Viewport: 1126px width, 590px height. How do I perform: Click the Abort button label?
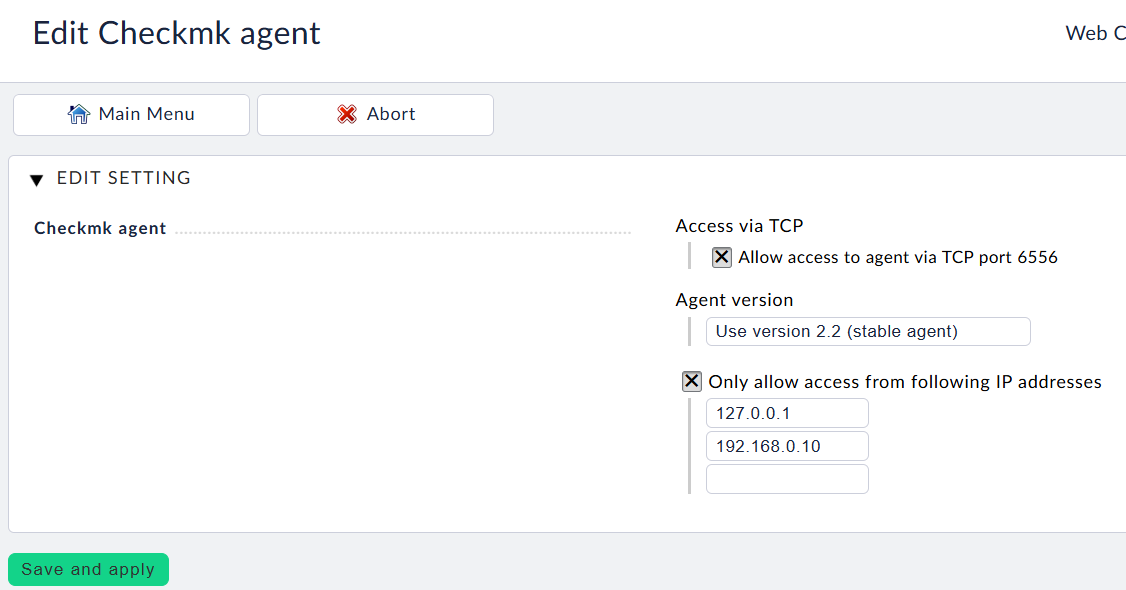click(391, 114)
